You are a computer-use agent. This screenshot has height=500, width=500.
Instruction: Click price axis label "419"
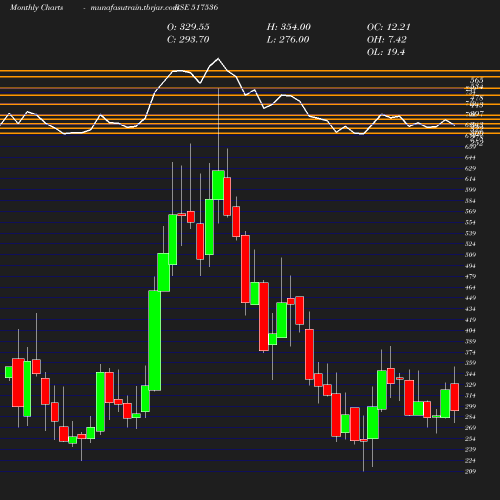click(470, 320)
